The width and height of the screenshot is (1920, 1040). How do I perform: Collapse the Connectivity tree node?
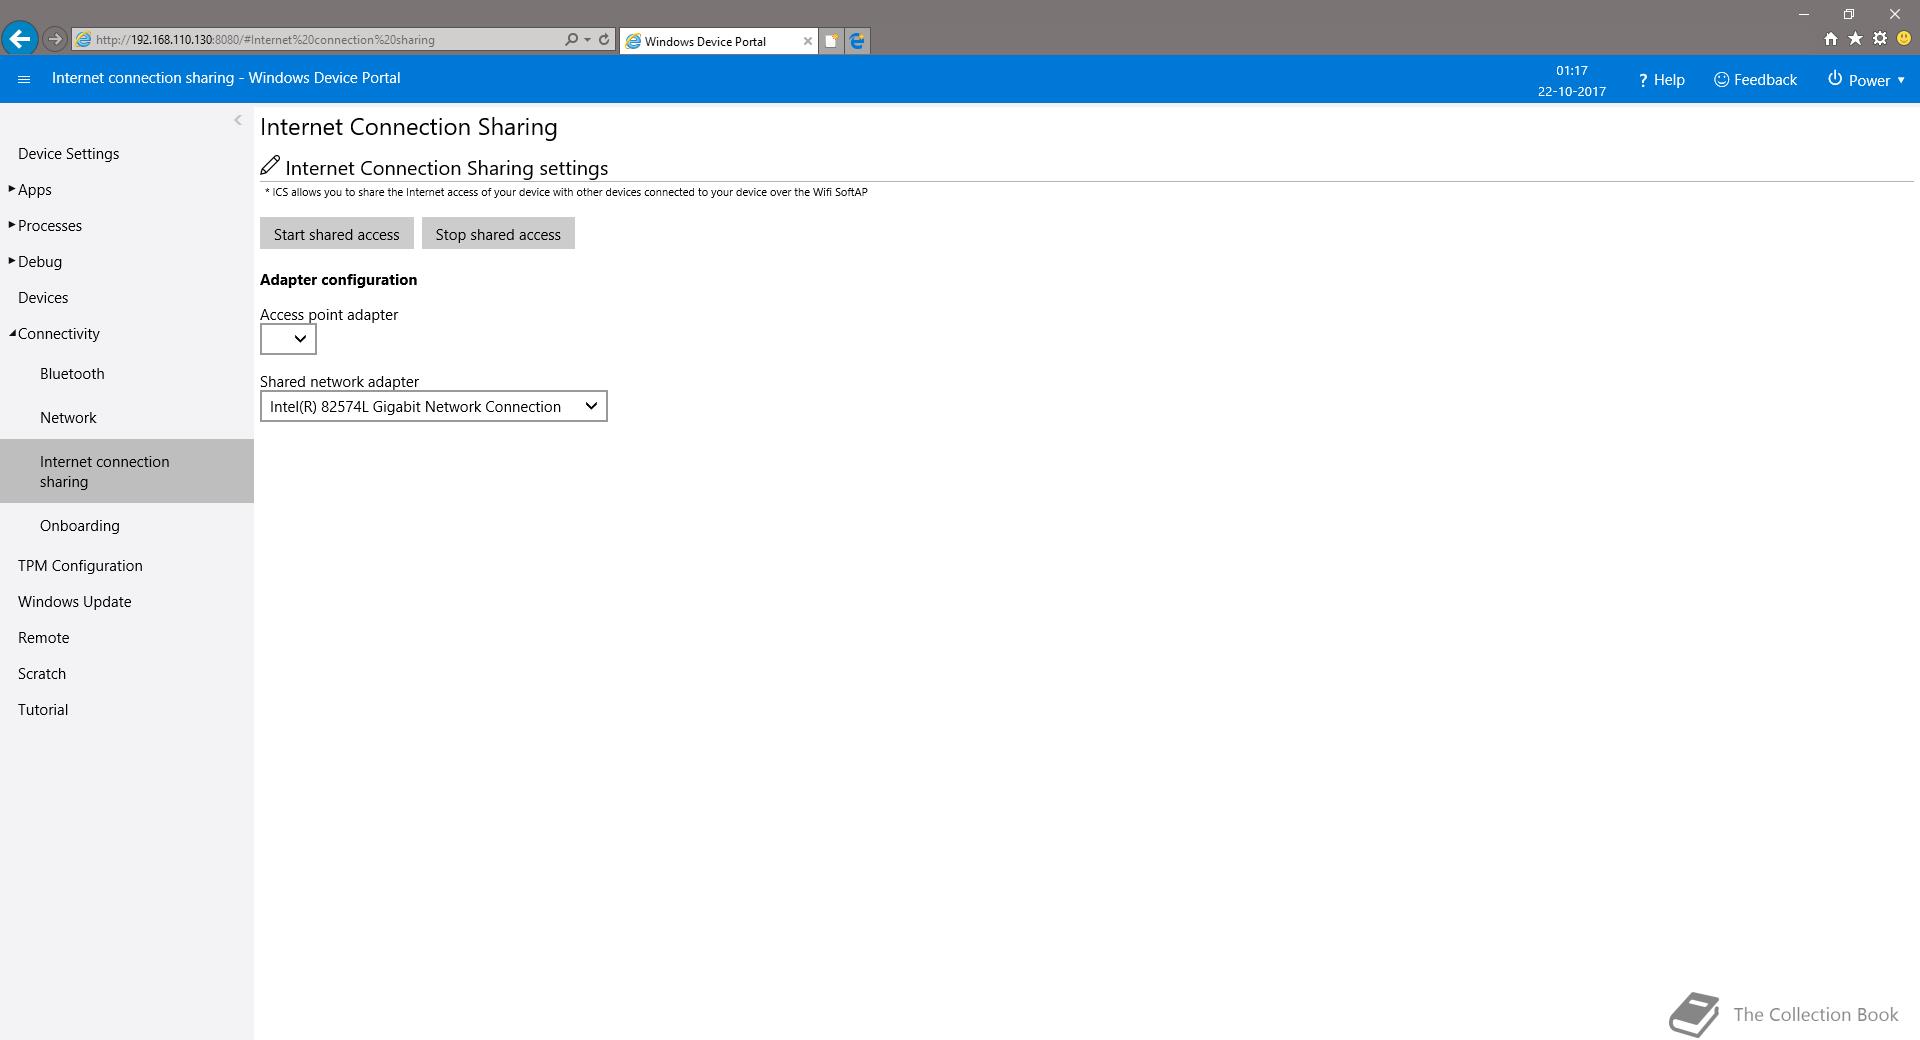point(12,333)
